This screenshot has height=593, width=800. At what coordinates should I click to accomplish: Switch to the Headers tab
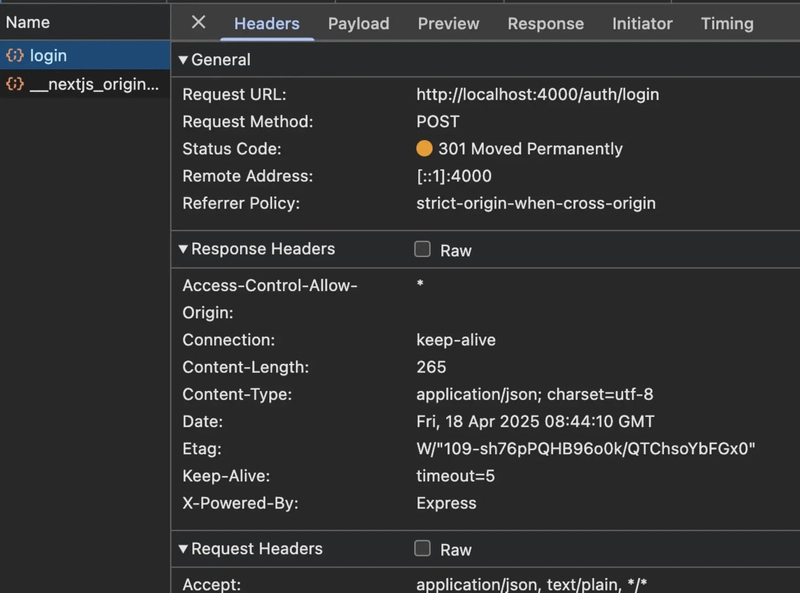tap(267, 23)
